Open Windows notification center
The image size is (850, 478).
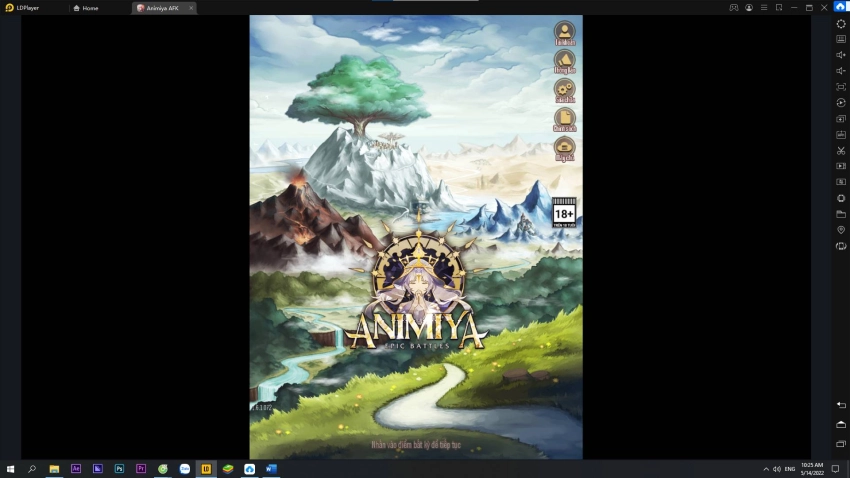point(835,469)
